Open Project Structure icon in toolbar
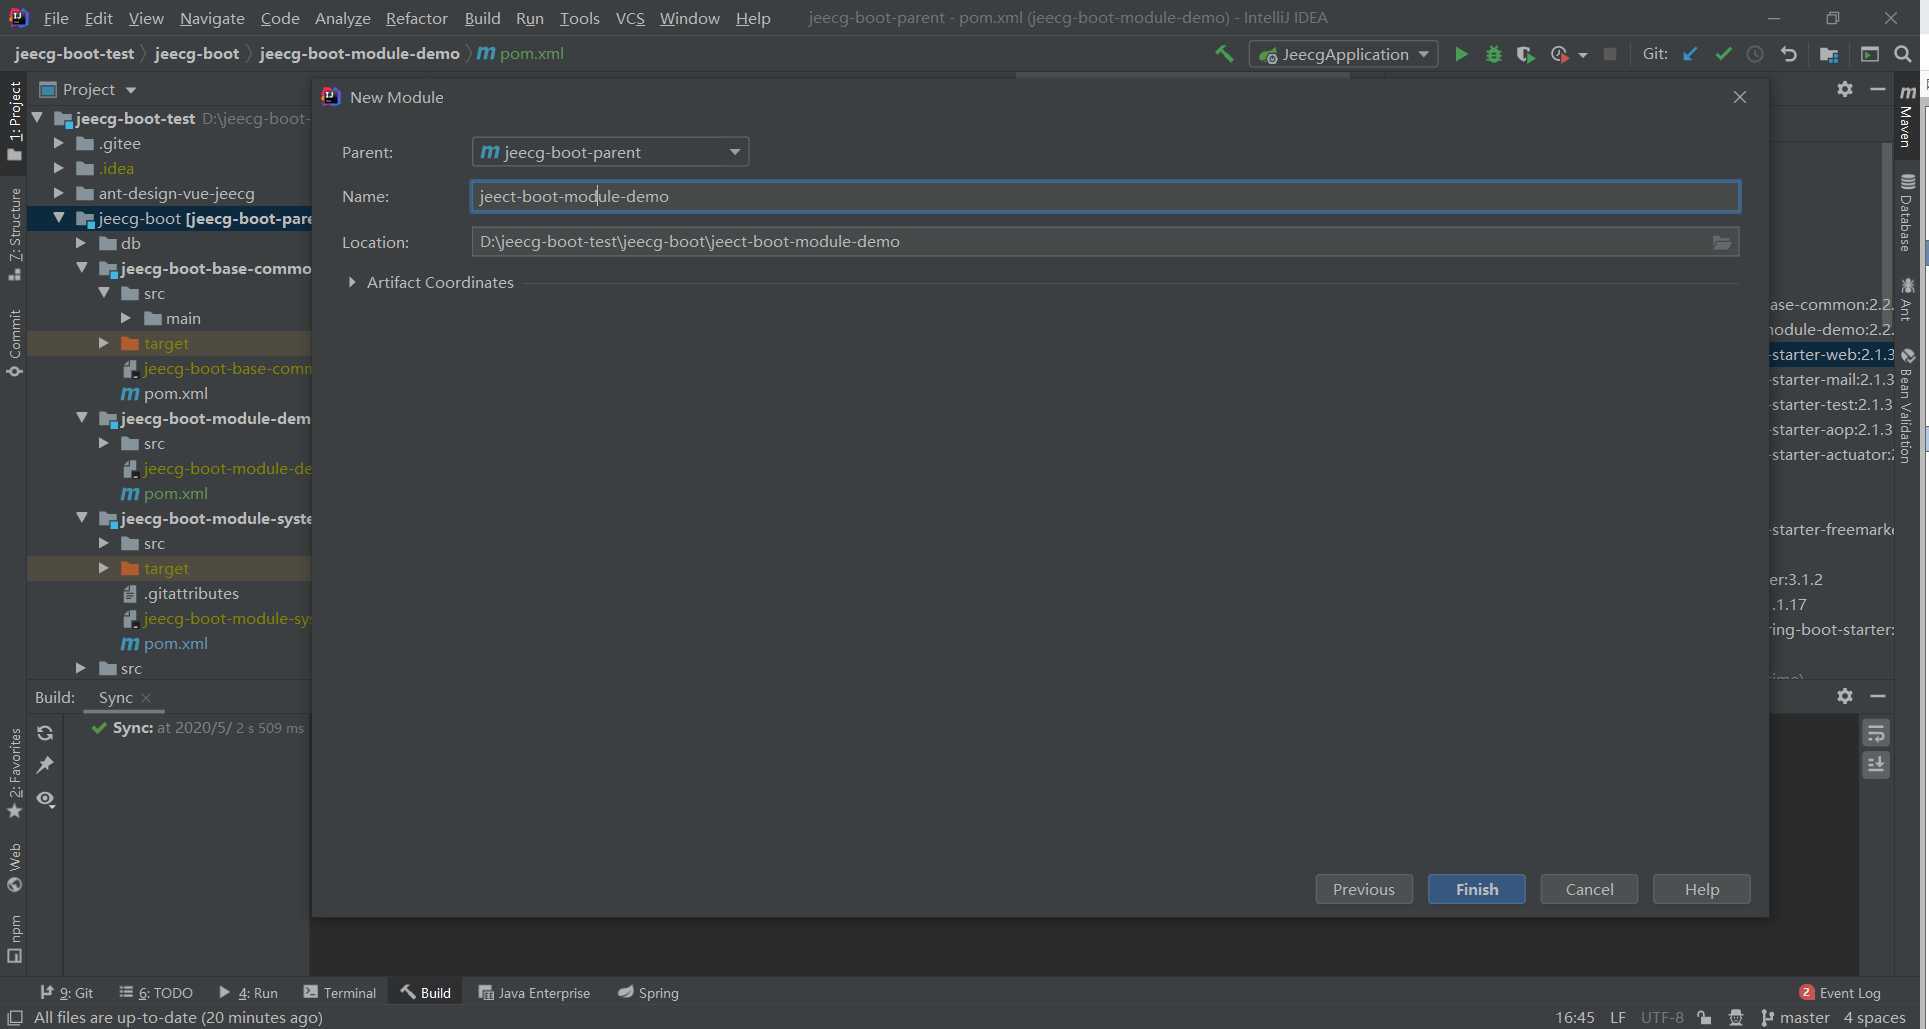This screenshot has height=1029, width=1929. coord(1829,54)
